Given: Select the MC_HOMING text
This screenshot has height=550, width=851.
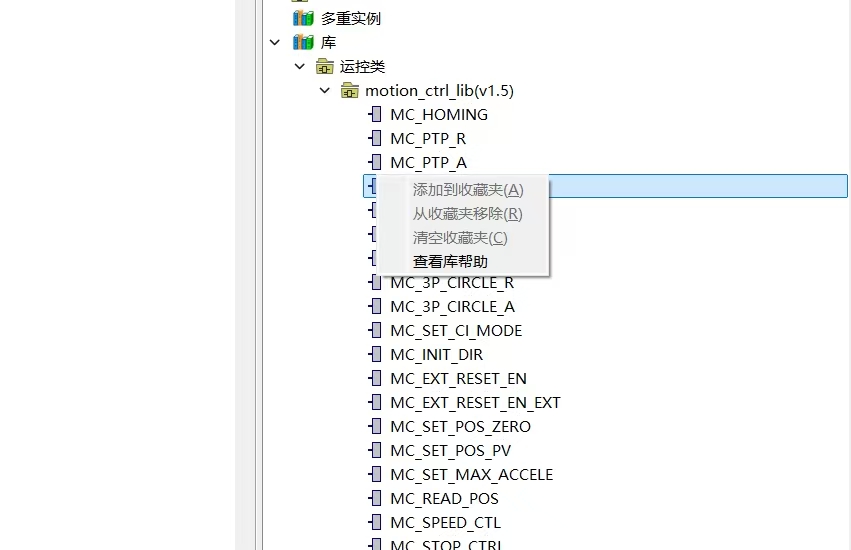Looking at the screenshot, I should click(439, 115).
